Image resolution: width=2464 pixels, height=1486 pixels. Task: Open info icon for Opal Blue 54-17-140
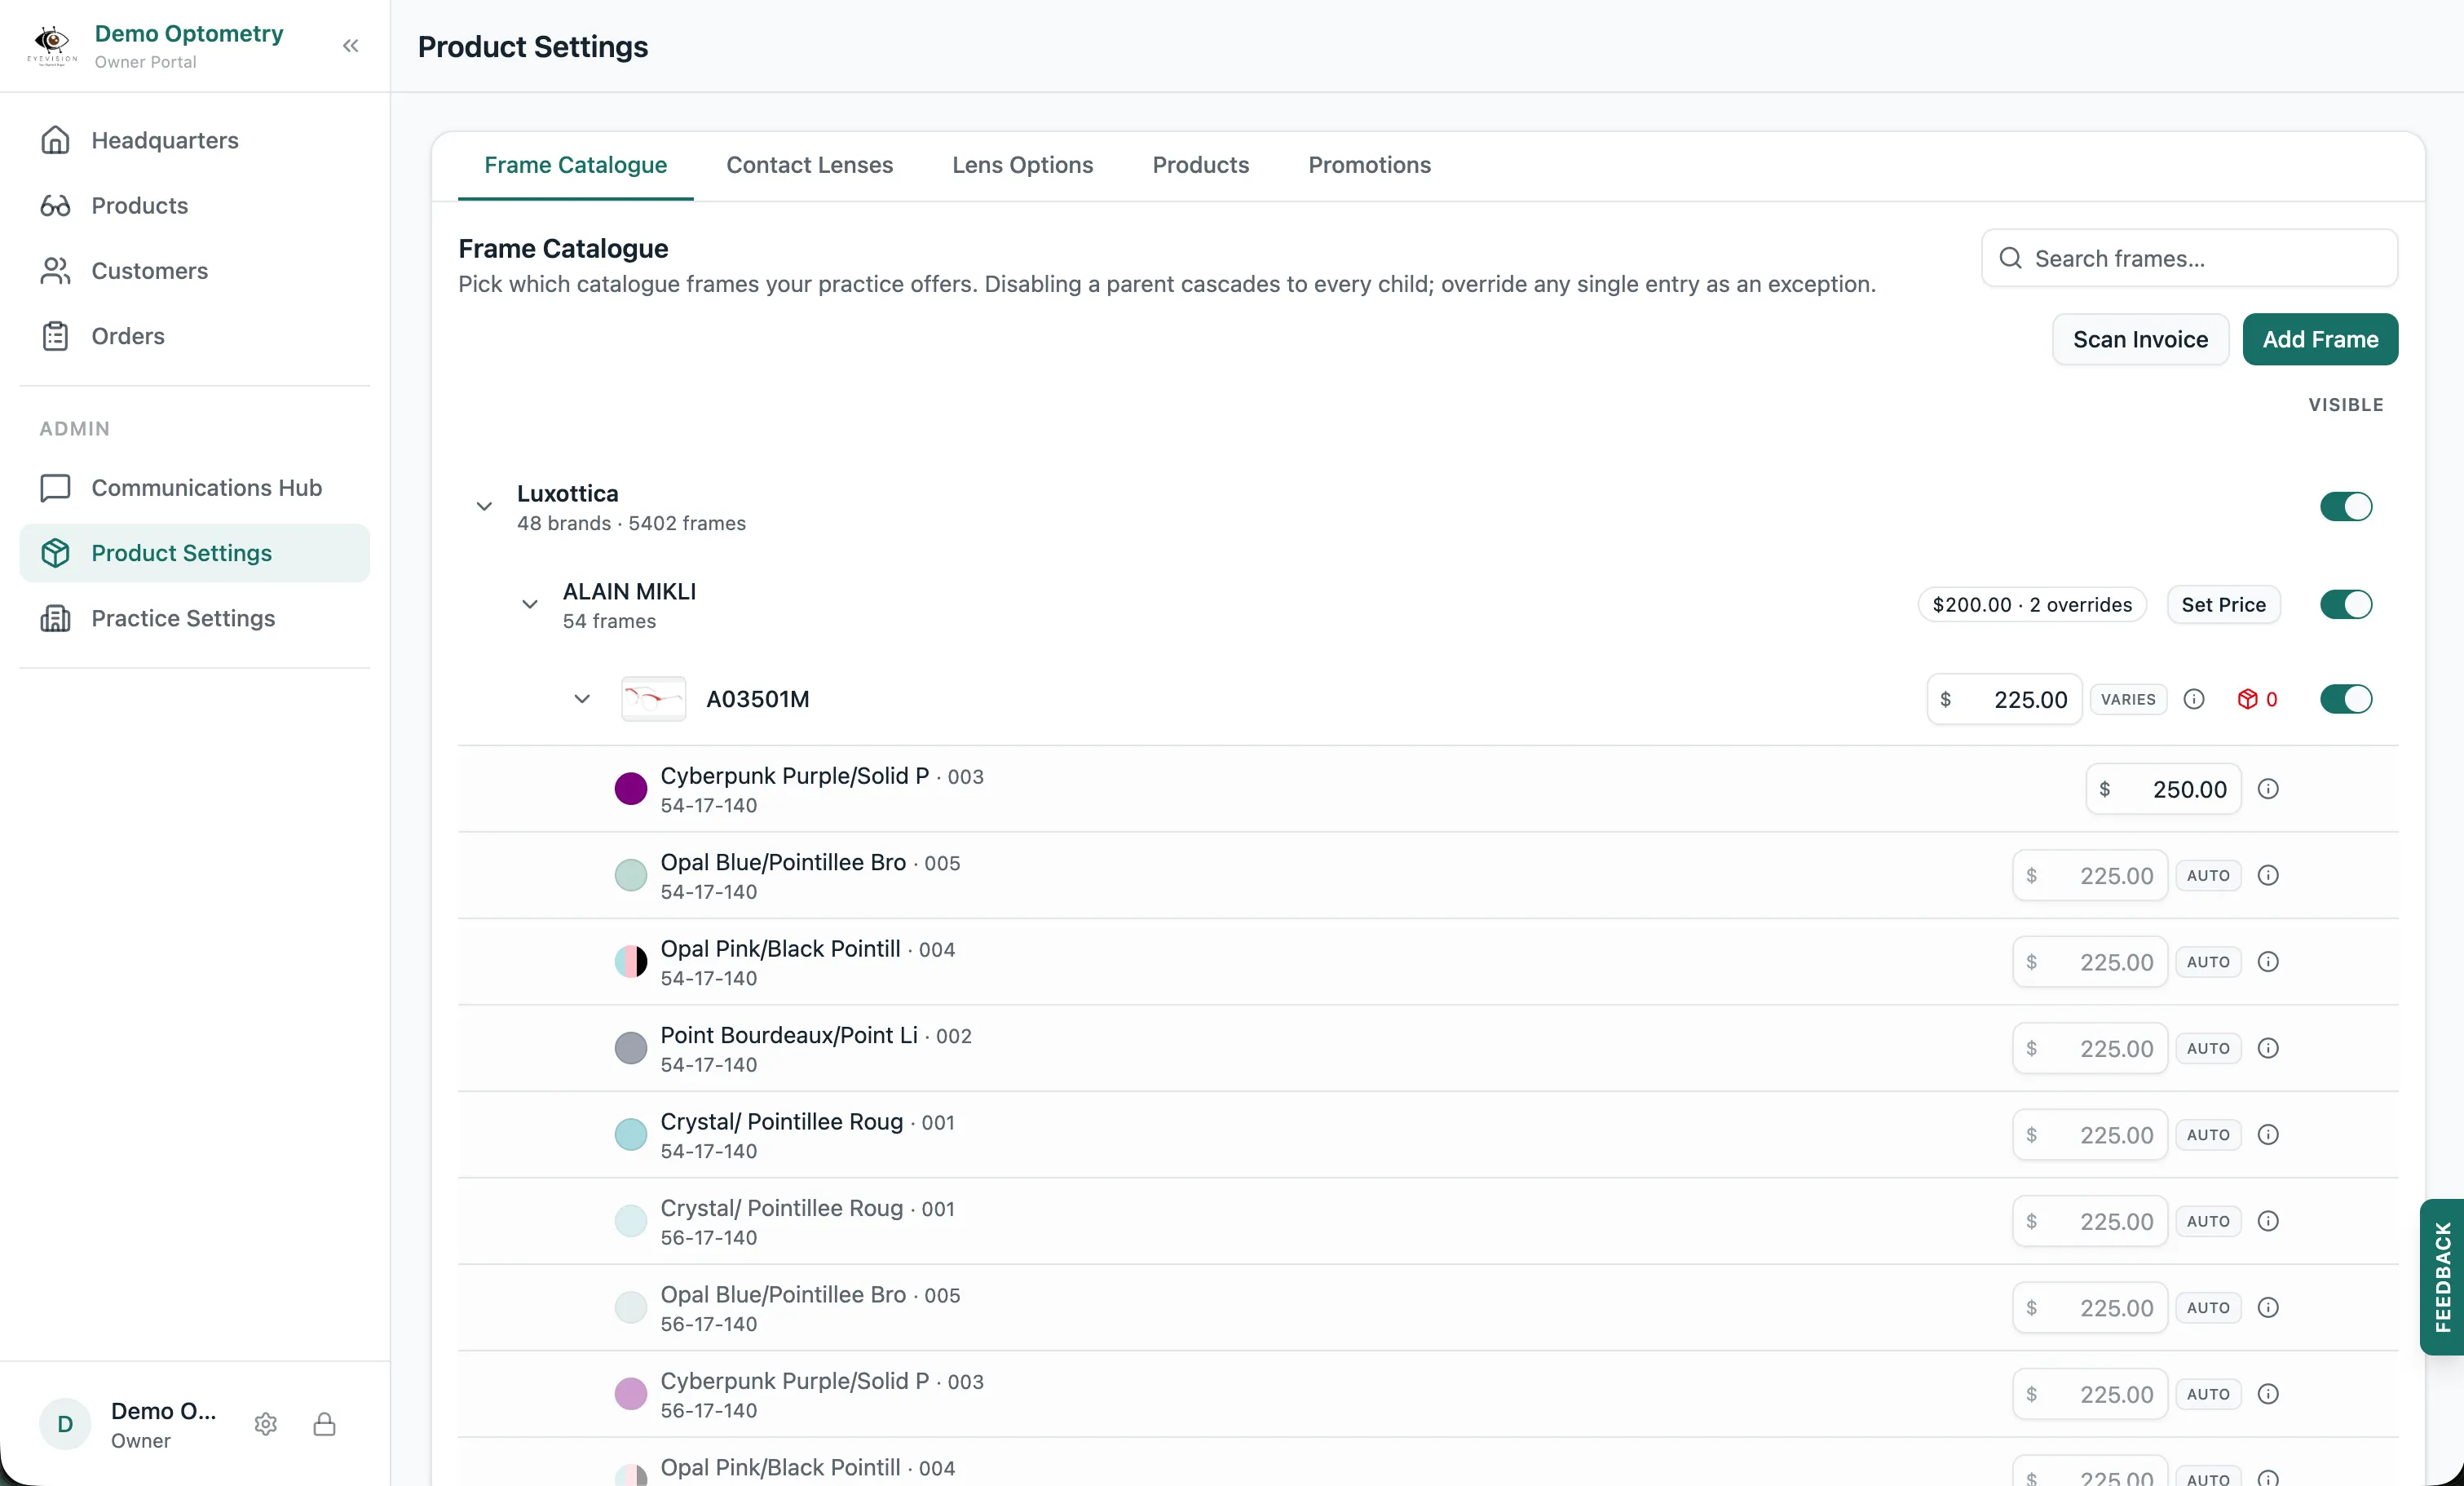click(2268, 875)
